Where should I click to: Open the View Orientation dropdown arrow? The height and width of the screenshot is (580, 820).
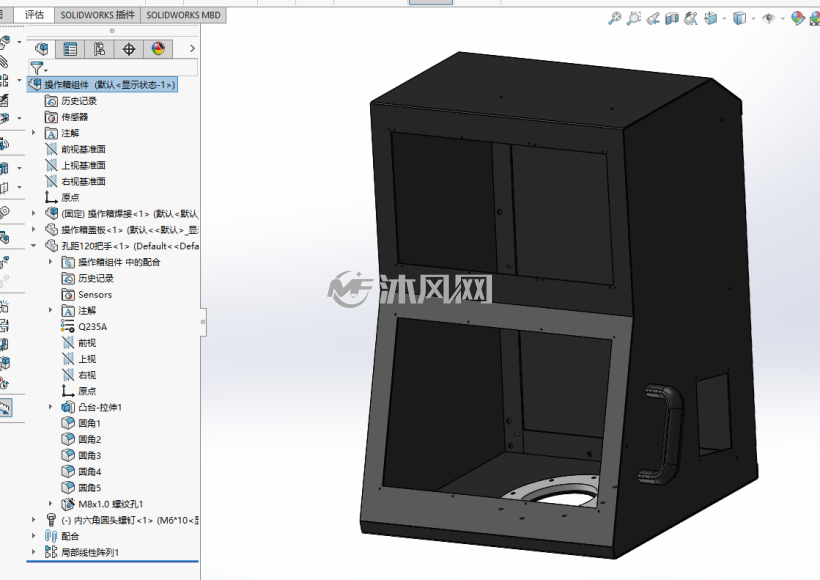point(724,19)
